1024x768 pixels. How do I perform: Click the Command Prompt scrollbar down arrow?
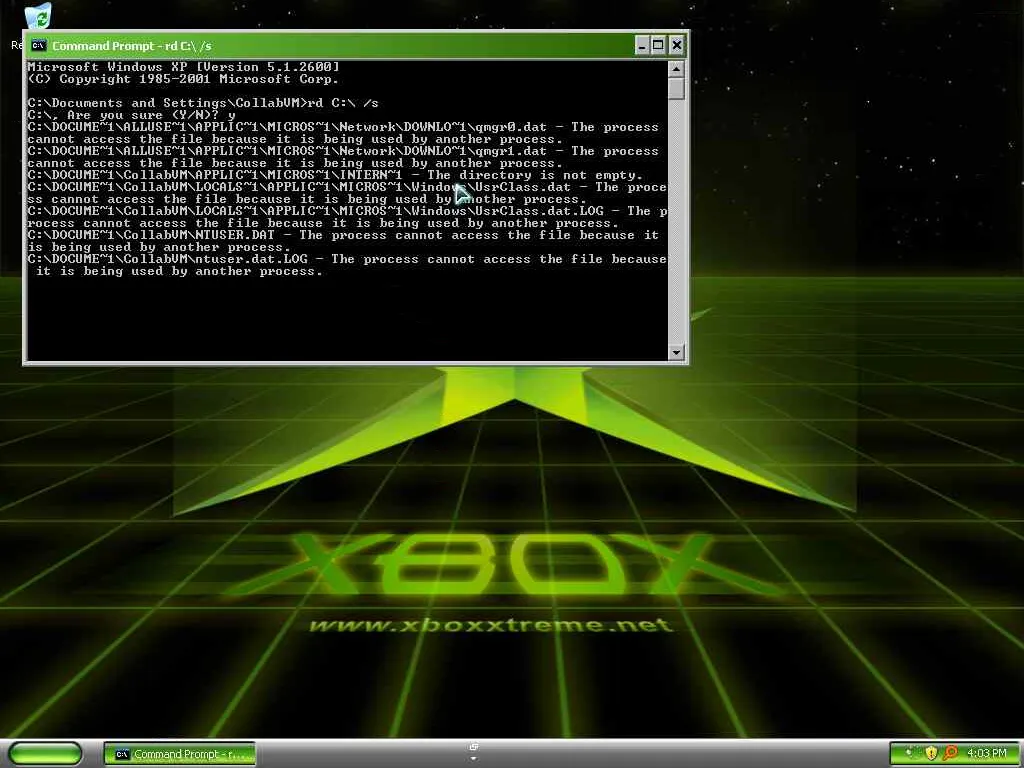[676, 352]
